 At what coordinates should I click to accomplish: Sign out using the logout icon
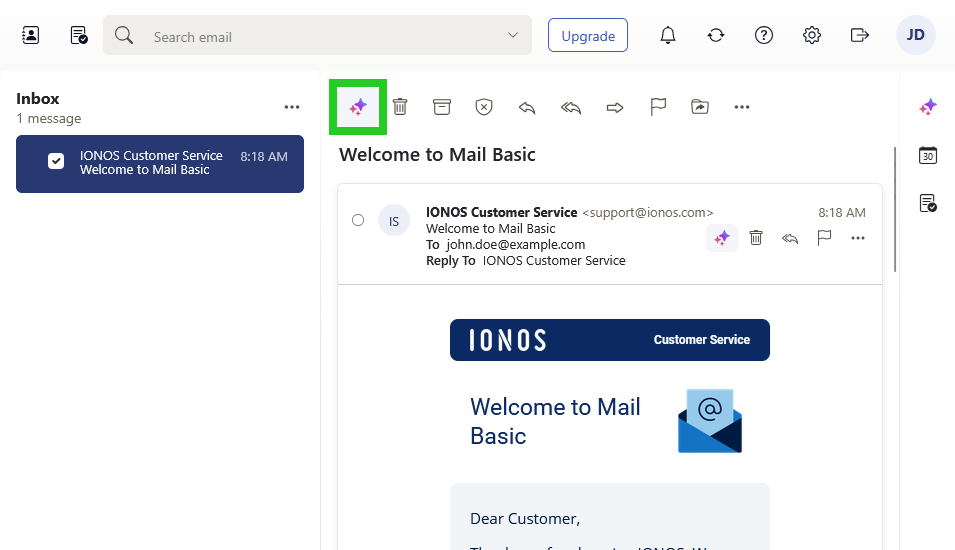(859, 35)
